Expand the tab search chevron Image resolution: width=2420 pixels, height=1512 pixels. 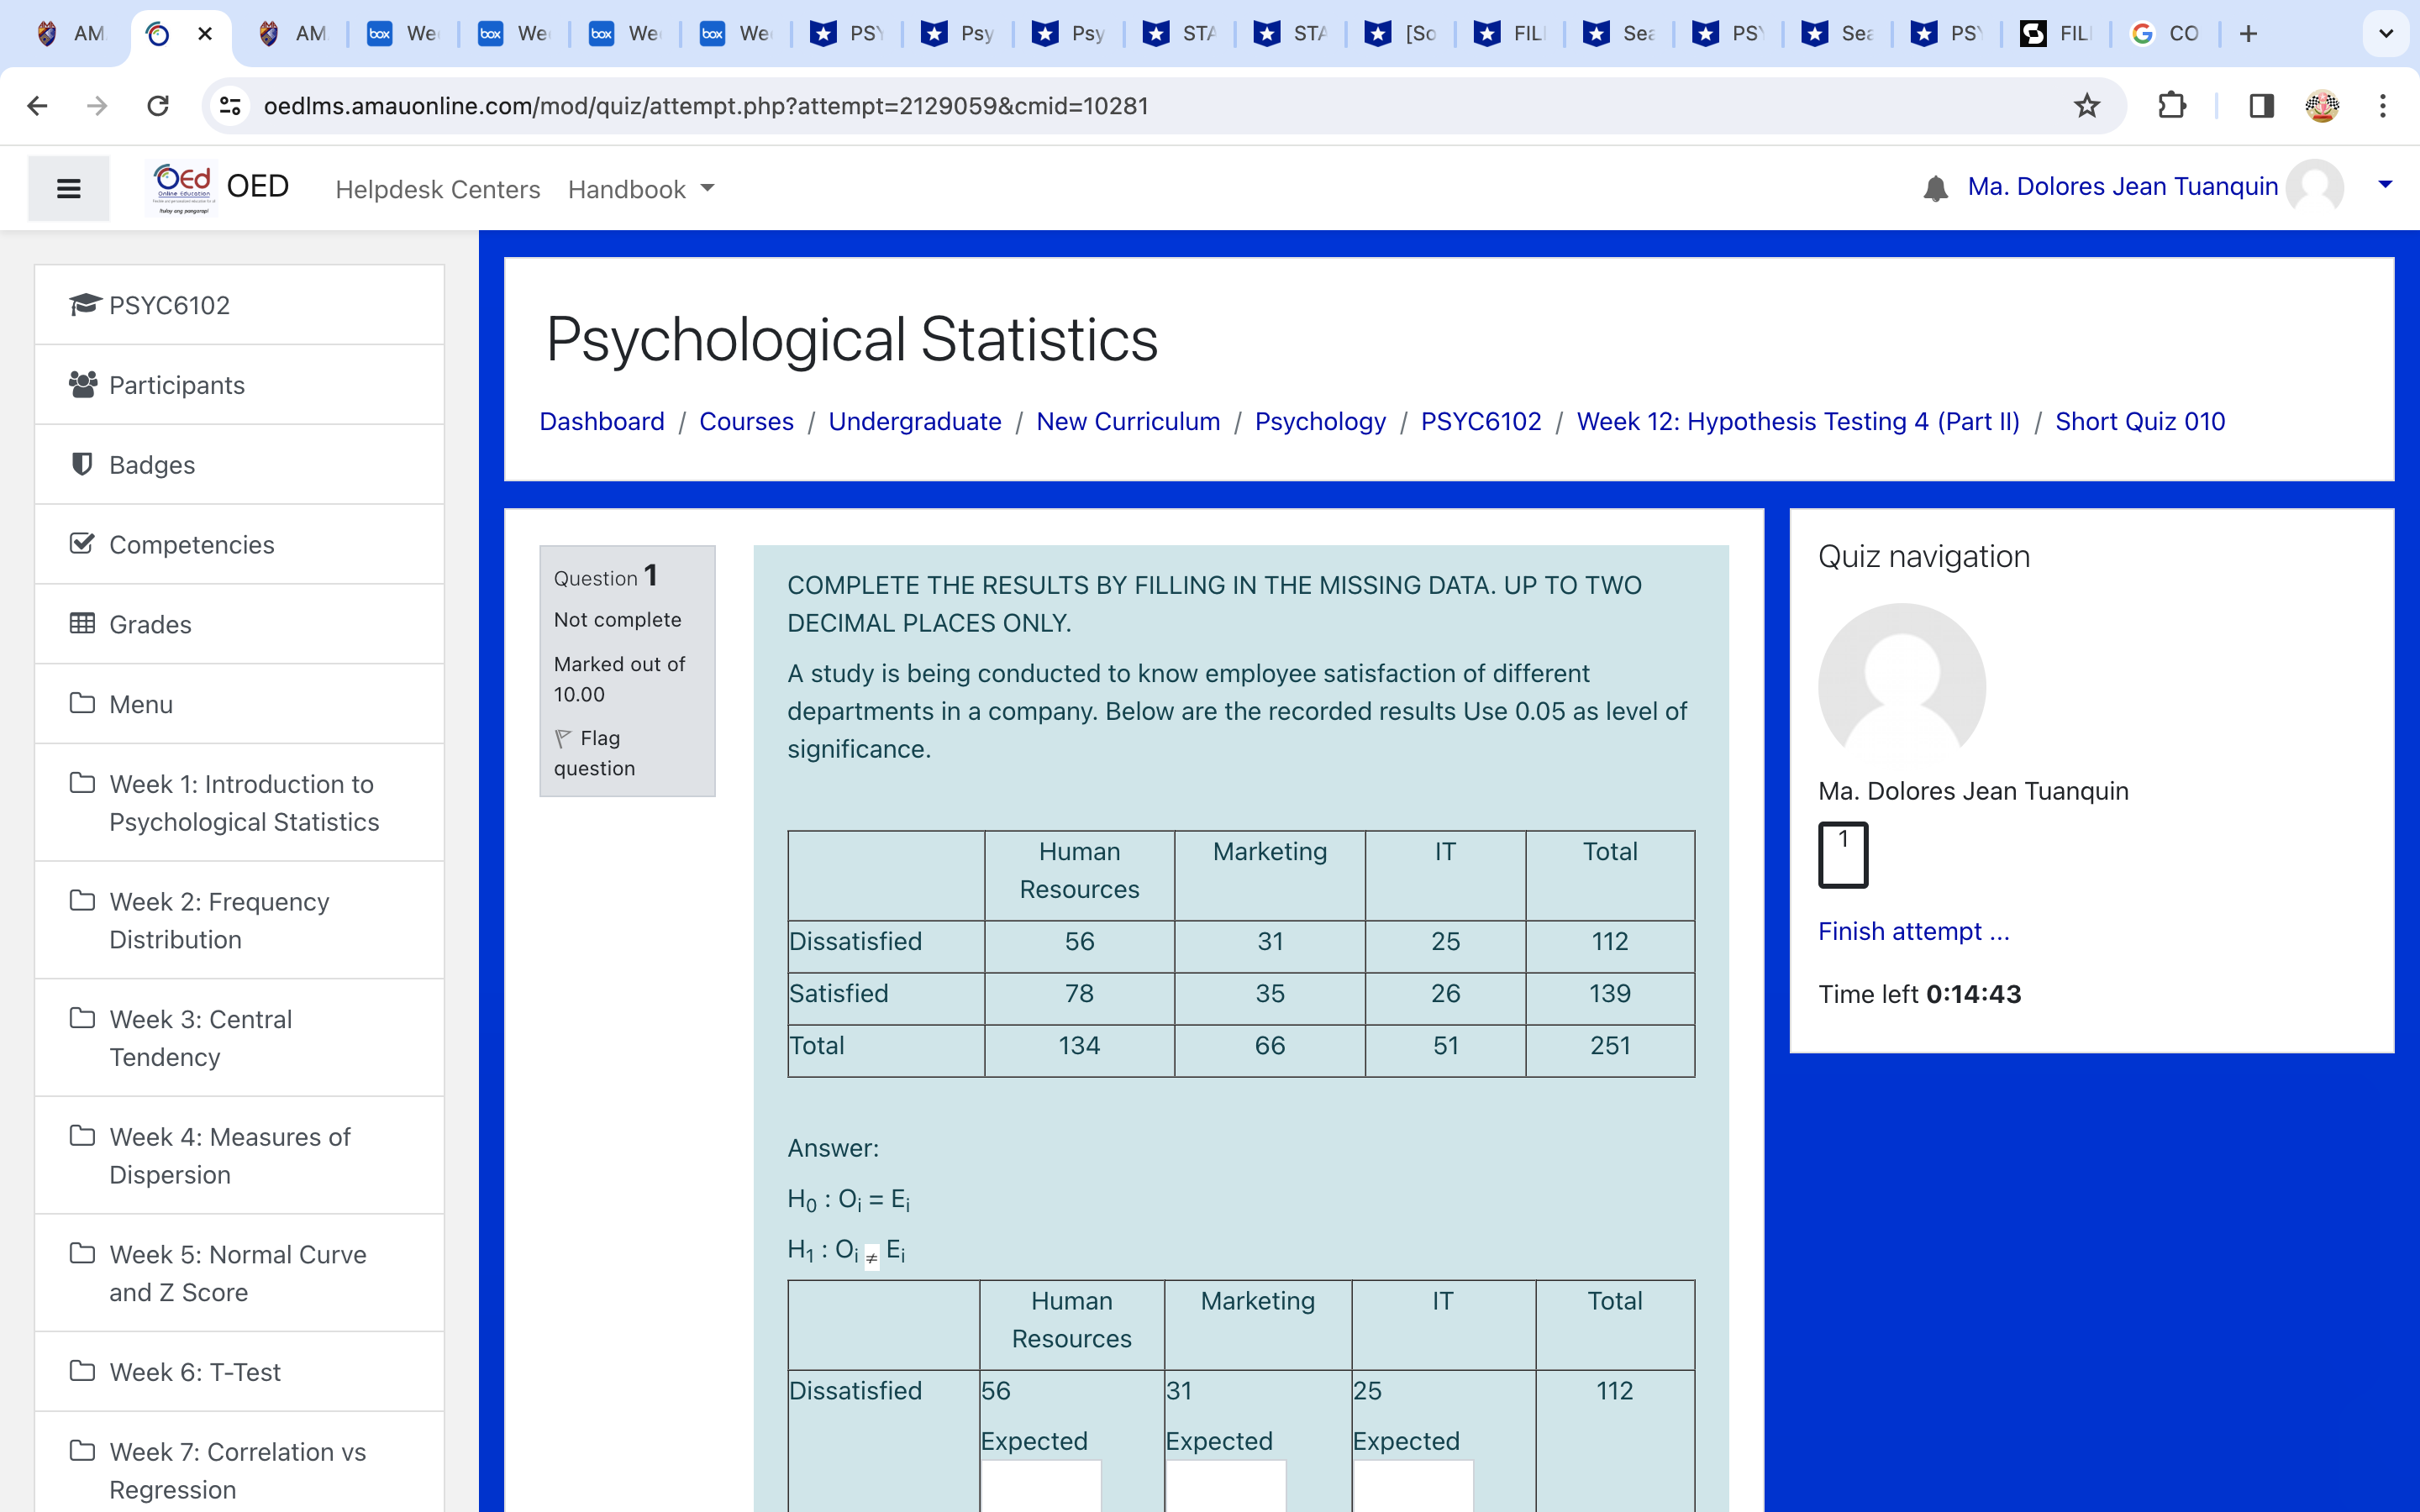tap(2385, 34)
